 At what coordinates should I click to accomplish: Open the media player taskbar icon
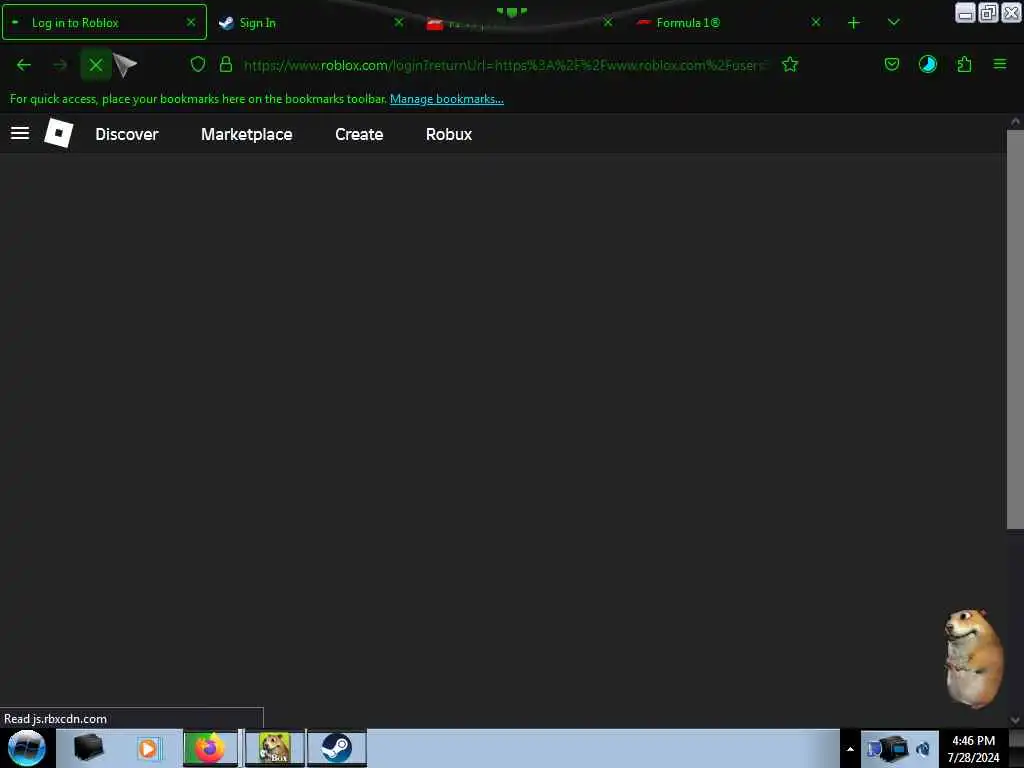tap(148, 748)
